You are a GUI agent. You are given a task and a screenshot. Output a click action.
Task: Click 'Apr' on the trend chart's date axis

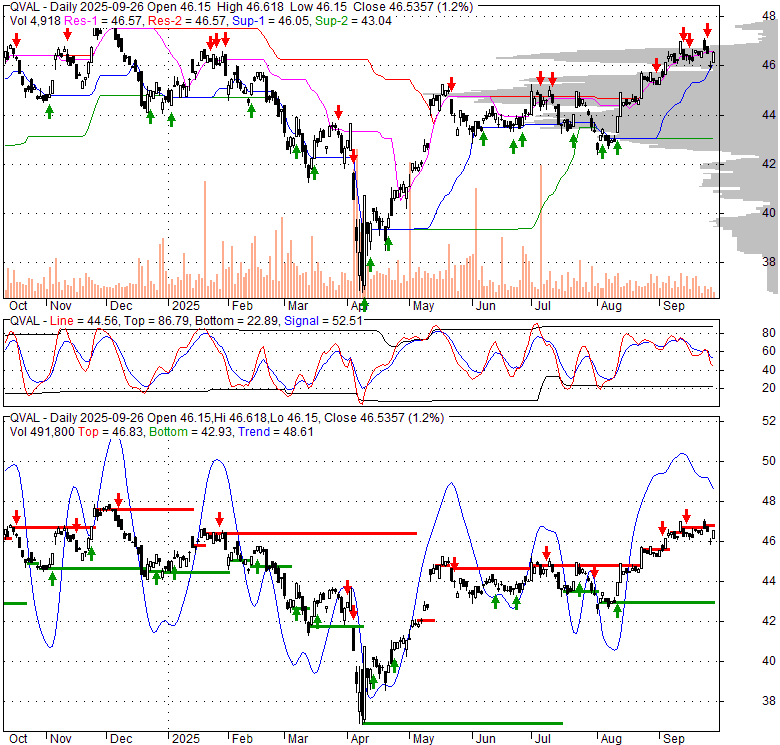[360, 739]
